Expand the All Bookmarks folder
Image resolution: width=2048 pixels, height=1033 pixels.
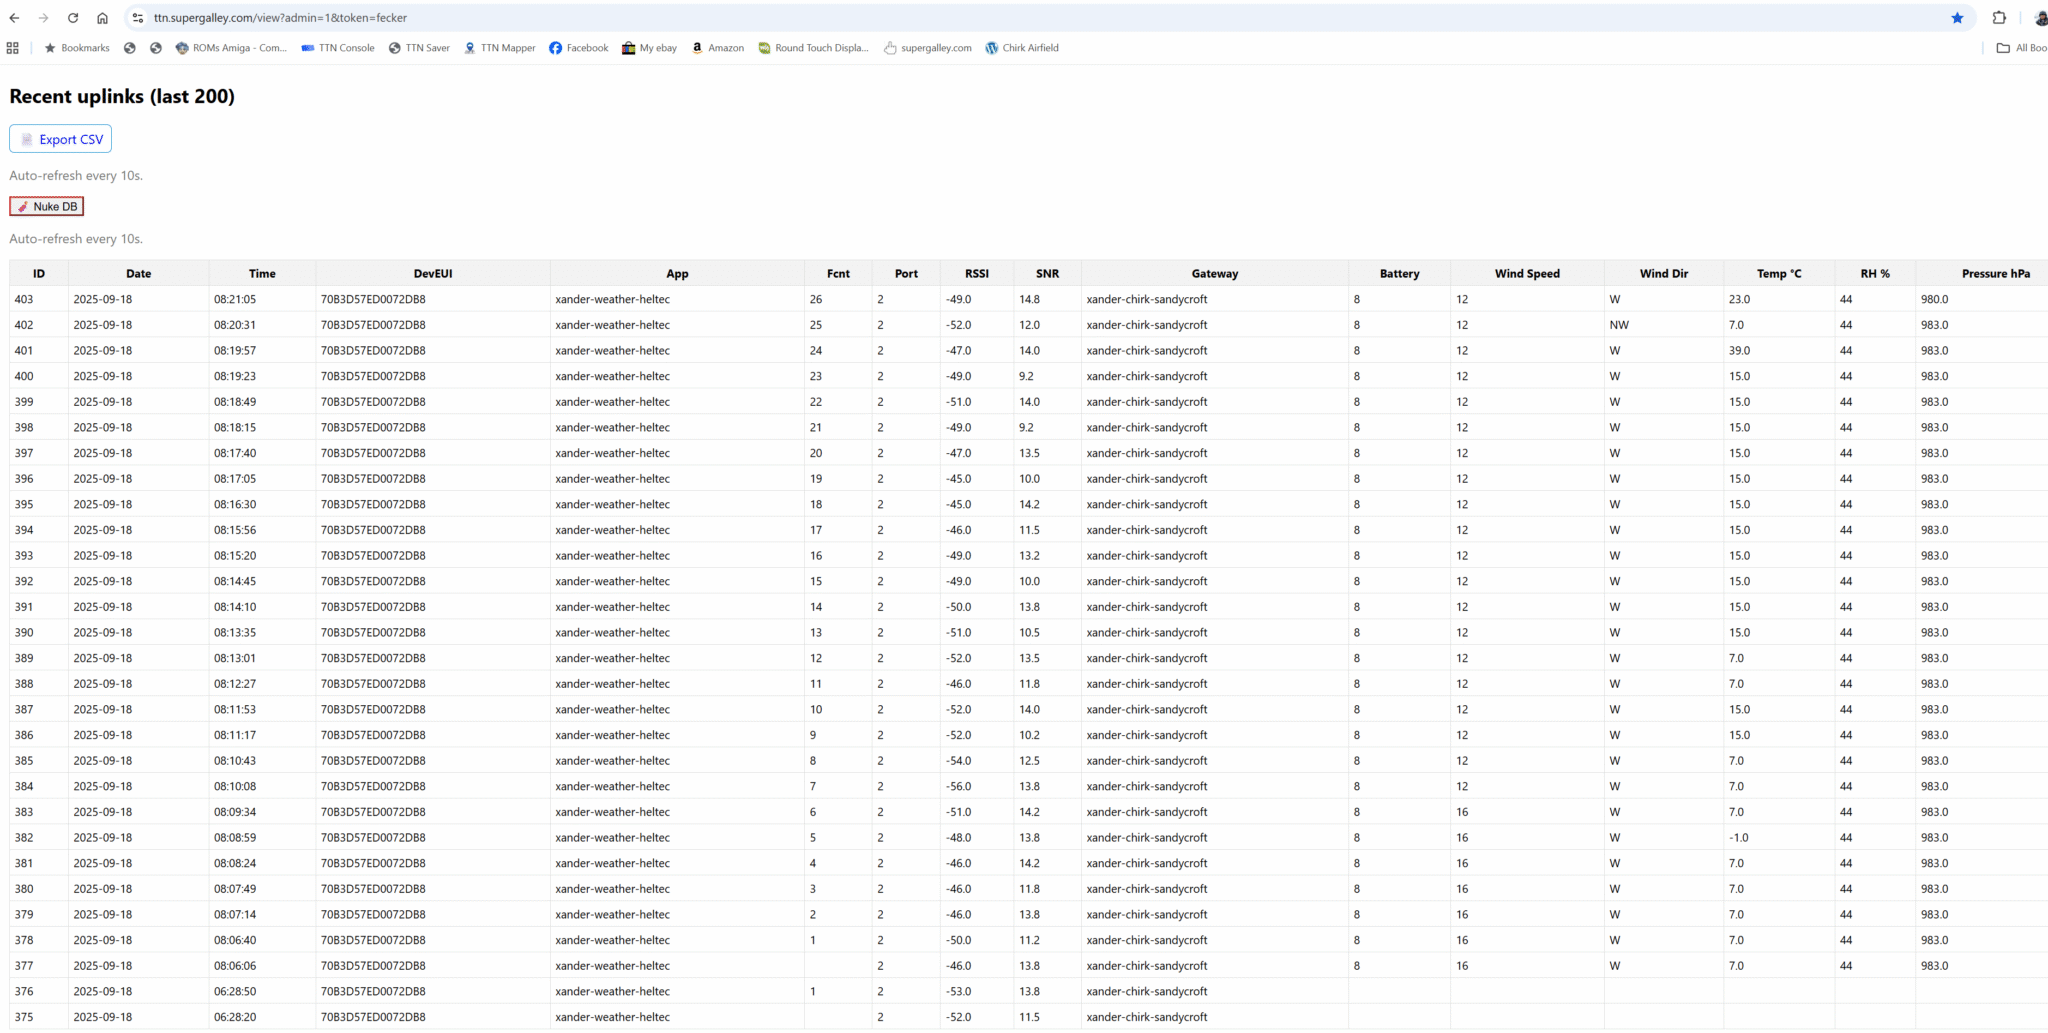tap(2020, 48)
